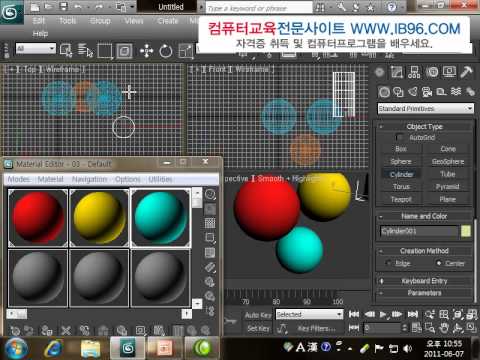
Task: Enable the AutoGrid checkbox
Action: pos(399,137)
